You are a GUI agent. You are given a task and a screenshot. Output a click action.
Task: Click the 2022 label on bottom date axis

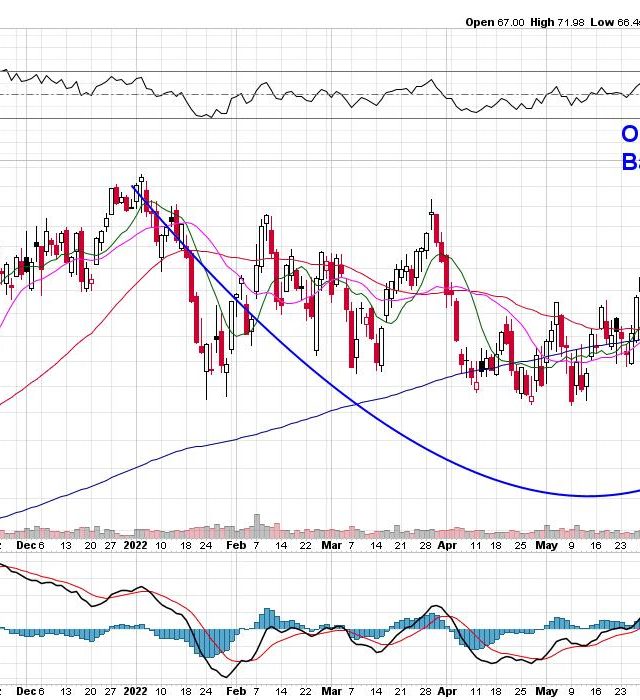(x=136, y=691)
